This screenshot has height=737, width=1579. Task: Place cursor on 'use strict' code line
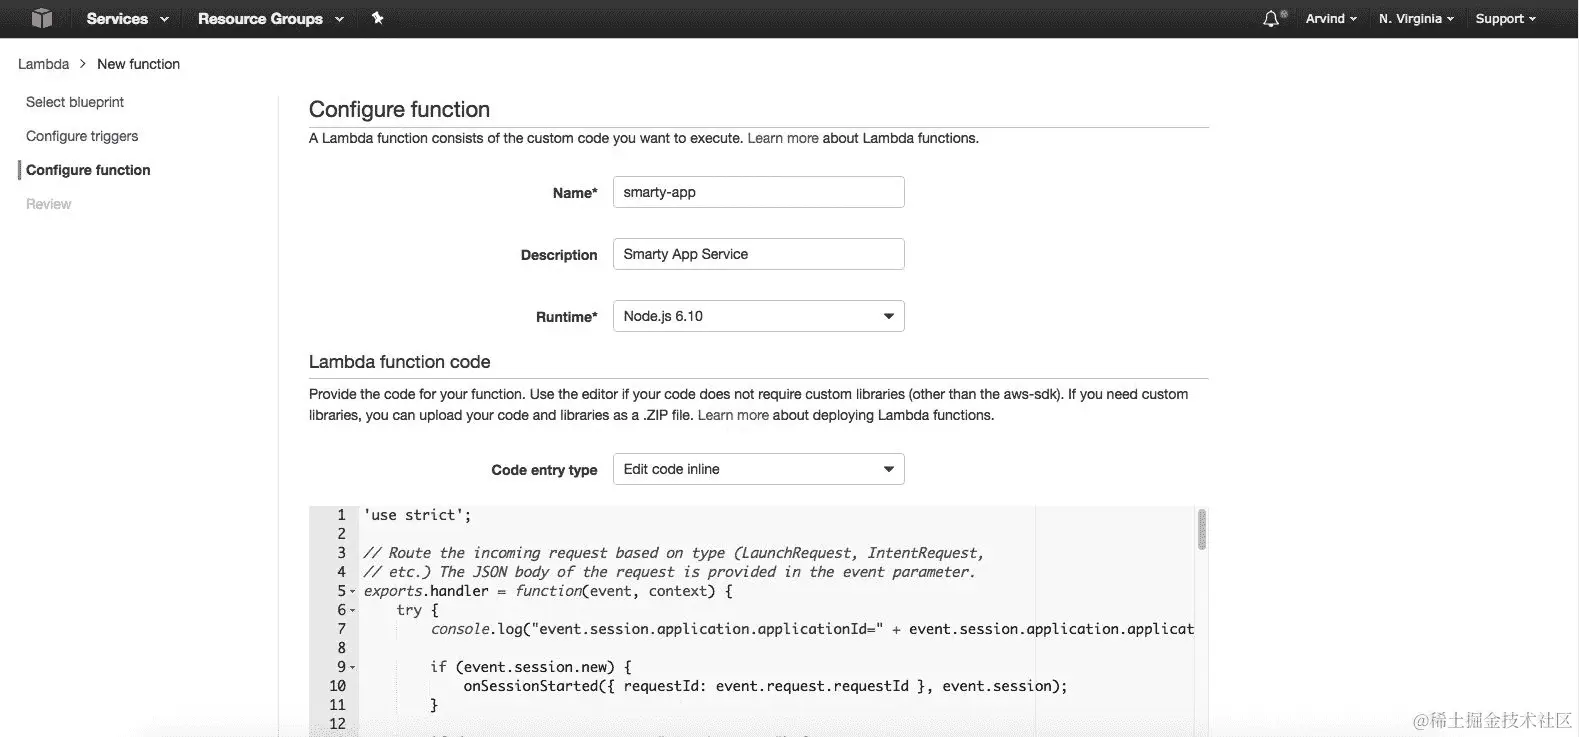[x=417, y=515]
